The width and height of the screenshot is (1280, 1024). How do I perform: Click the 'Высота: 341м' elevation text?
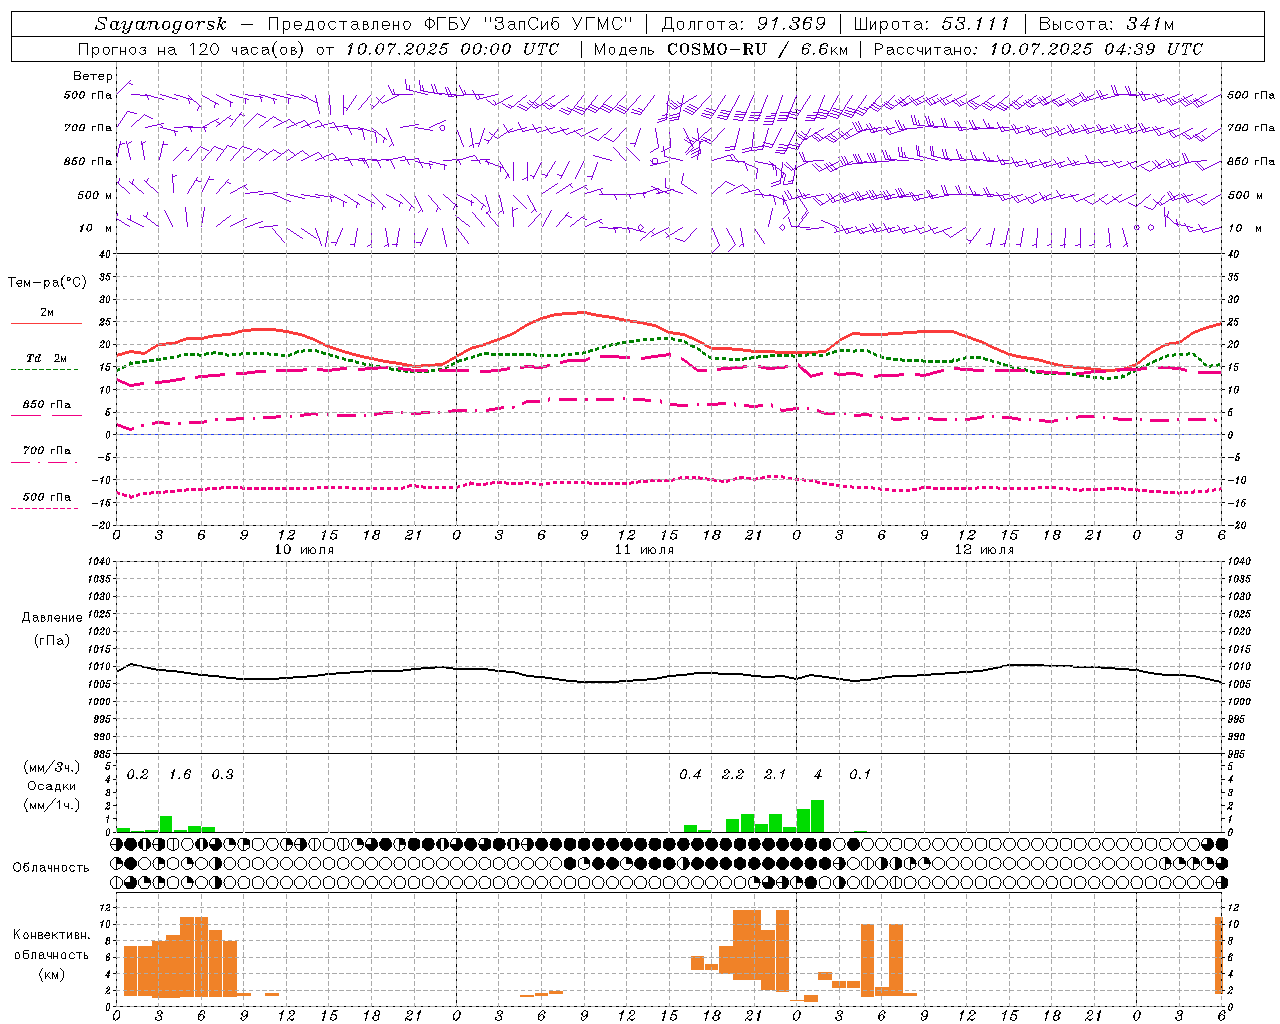[x=1106, y=24]
